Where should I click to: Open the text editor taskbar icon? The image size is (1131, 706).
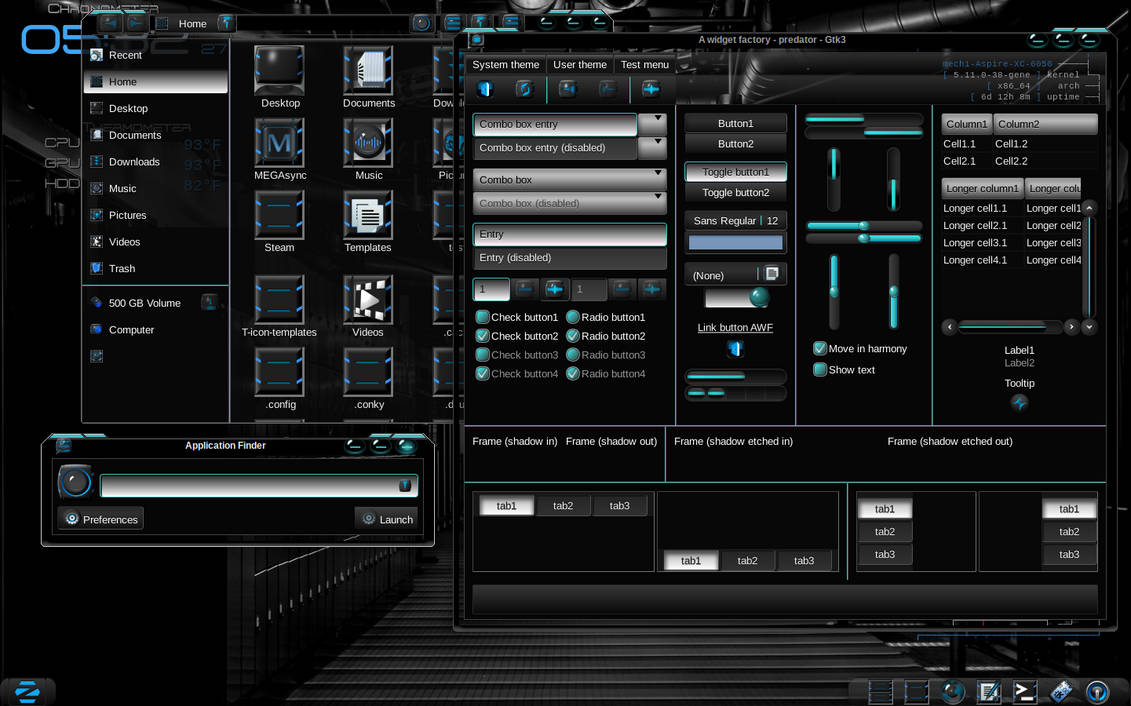[x=988, y=691]
